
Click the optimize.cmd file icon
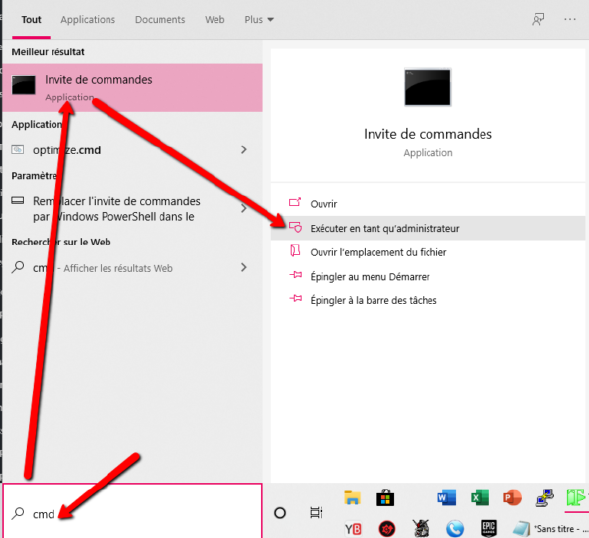coord(18,150)
